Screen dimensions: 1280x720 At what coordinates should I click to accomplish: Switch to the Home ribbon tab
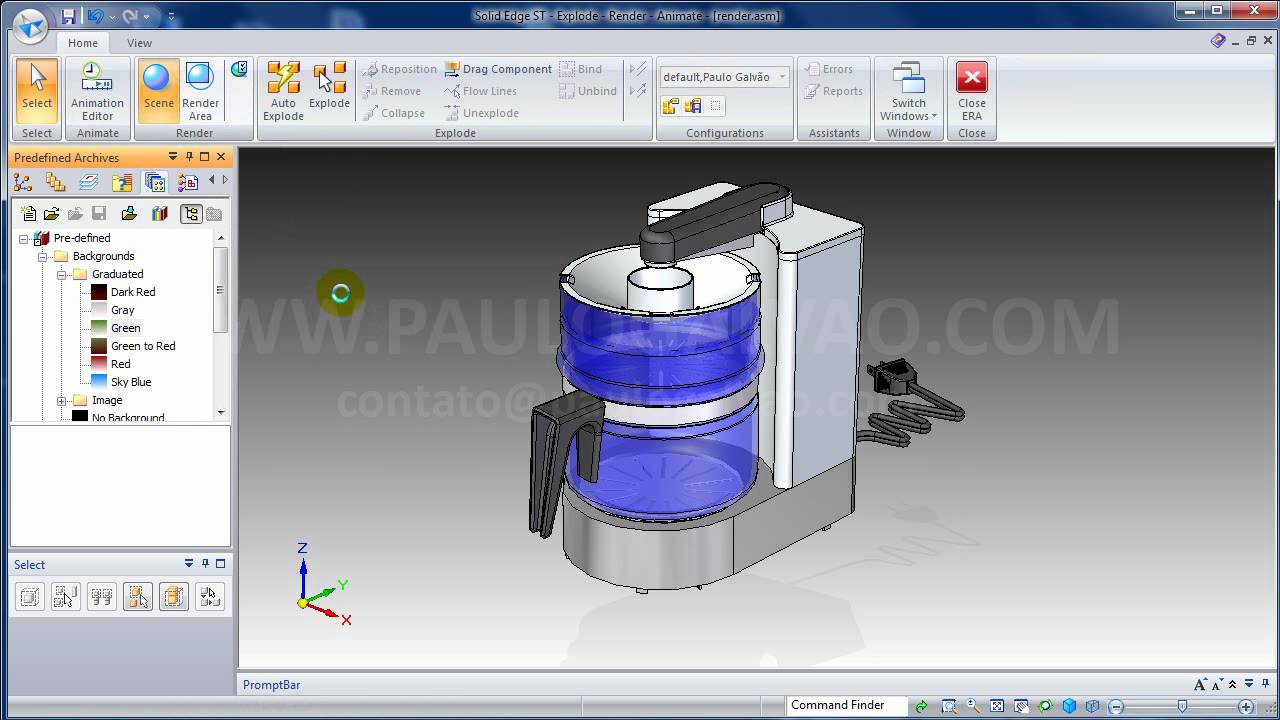[x=83, y=43]
